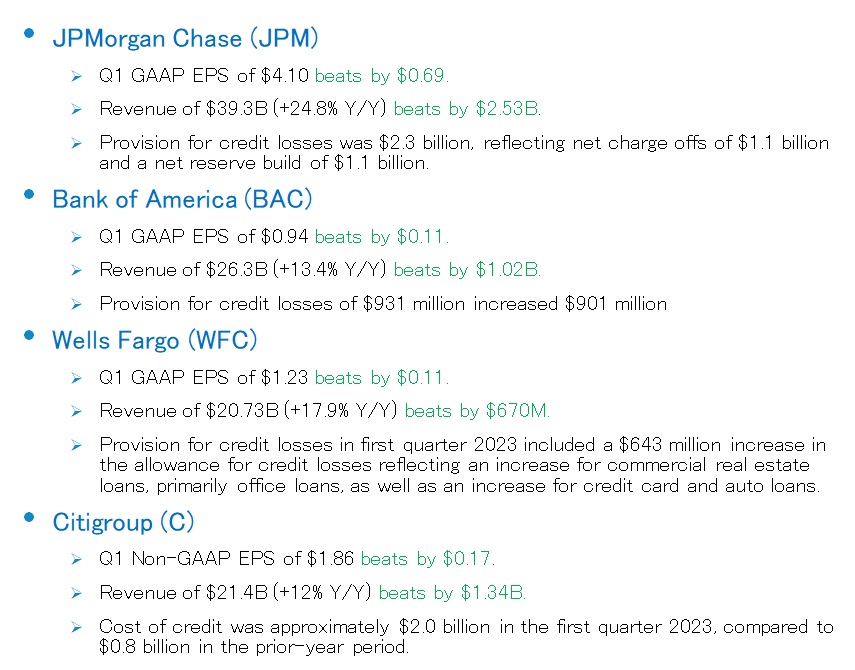
Task: Click the green "beats by $0.69" text
Action: [382, 75]
